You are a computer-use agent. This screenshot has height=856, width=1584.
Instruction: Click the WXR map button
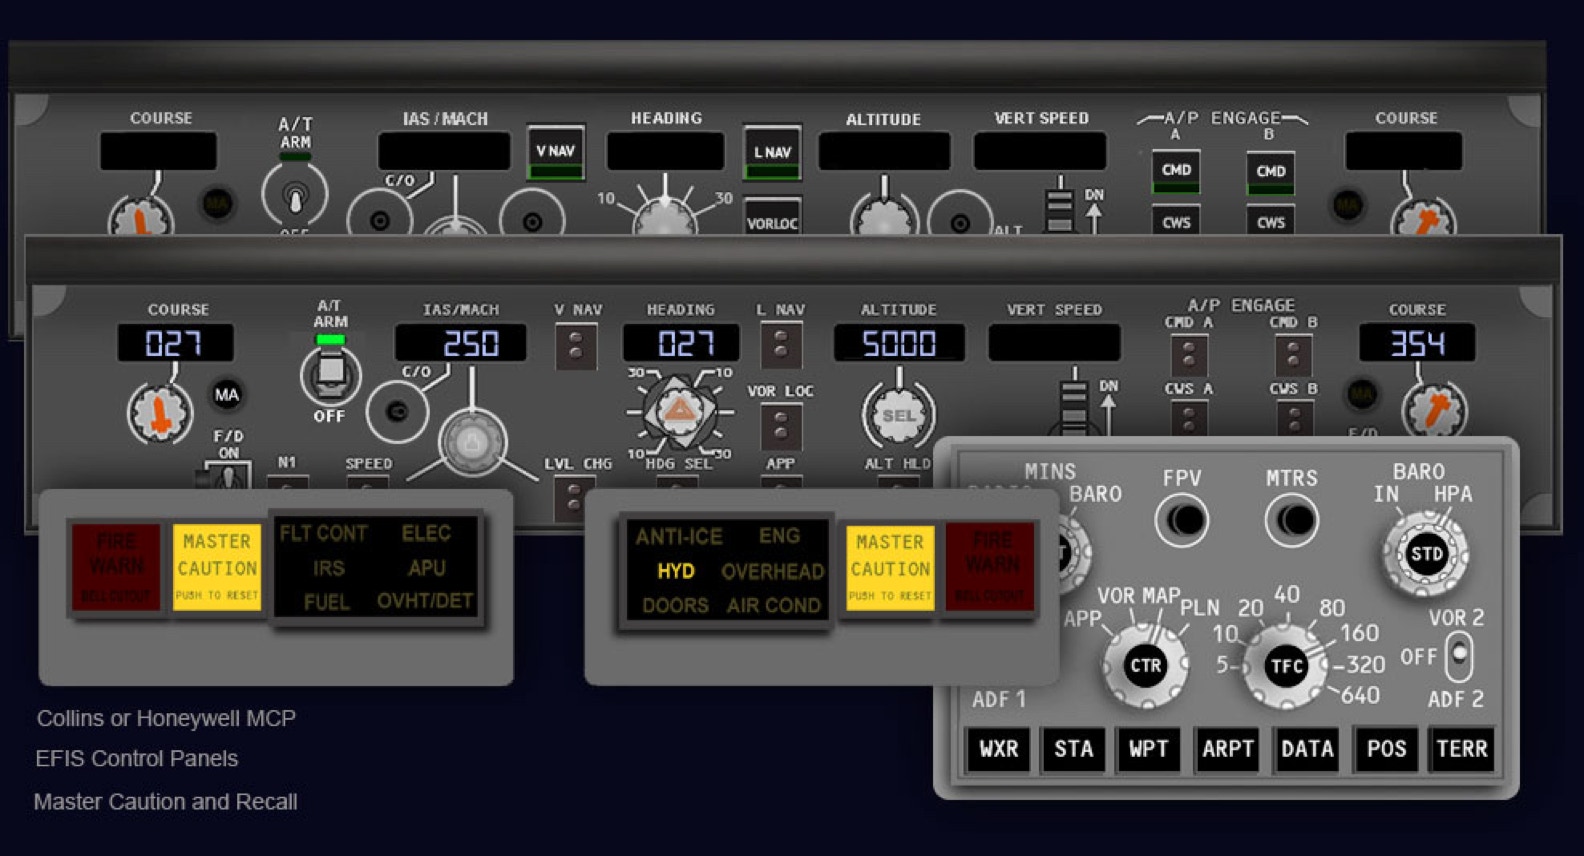click(x=998, y=750)
